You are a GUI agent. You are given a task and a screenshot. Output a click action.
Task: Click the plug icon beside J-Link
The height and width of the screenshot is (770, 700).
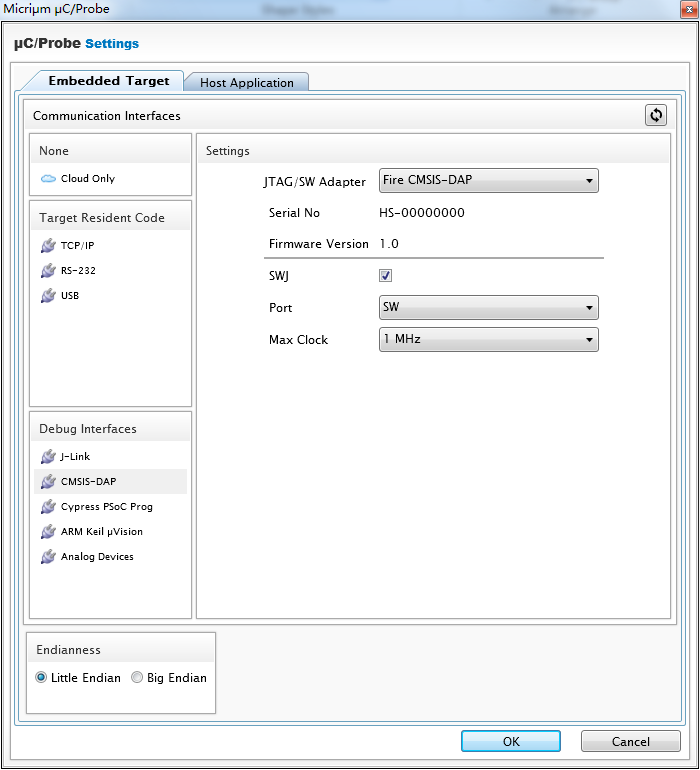[x=48, y=456]
